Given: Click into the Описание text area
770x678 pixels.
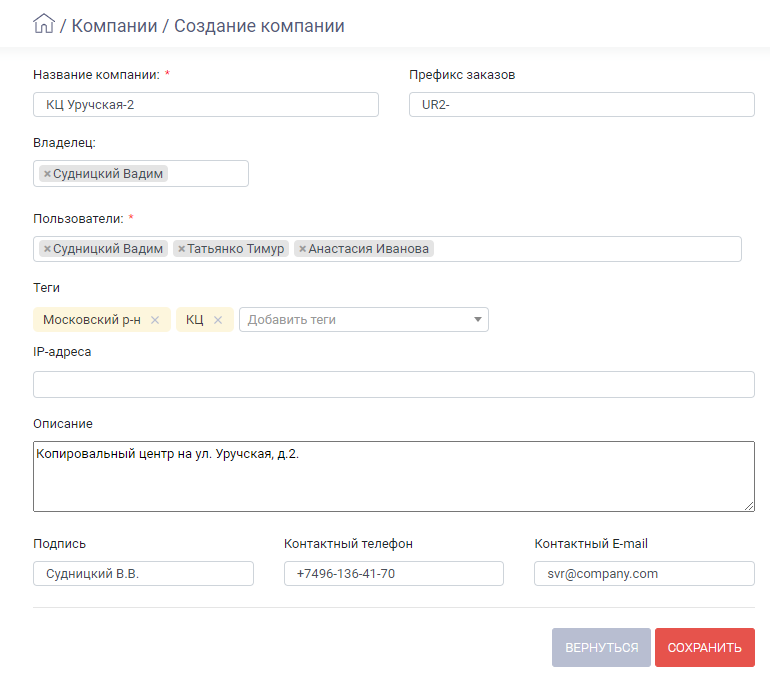Looking at the screenshot, I should (x=394, y=476).
